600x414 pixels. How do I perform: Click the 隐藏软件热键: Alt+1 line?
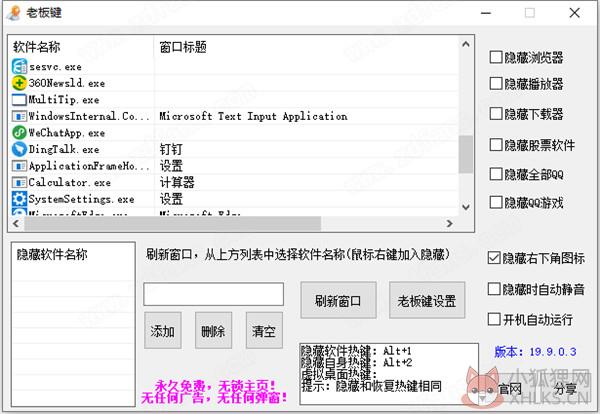(x=356, y=351)
